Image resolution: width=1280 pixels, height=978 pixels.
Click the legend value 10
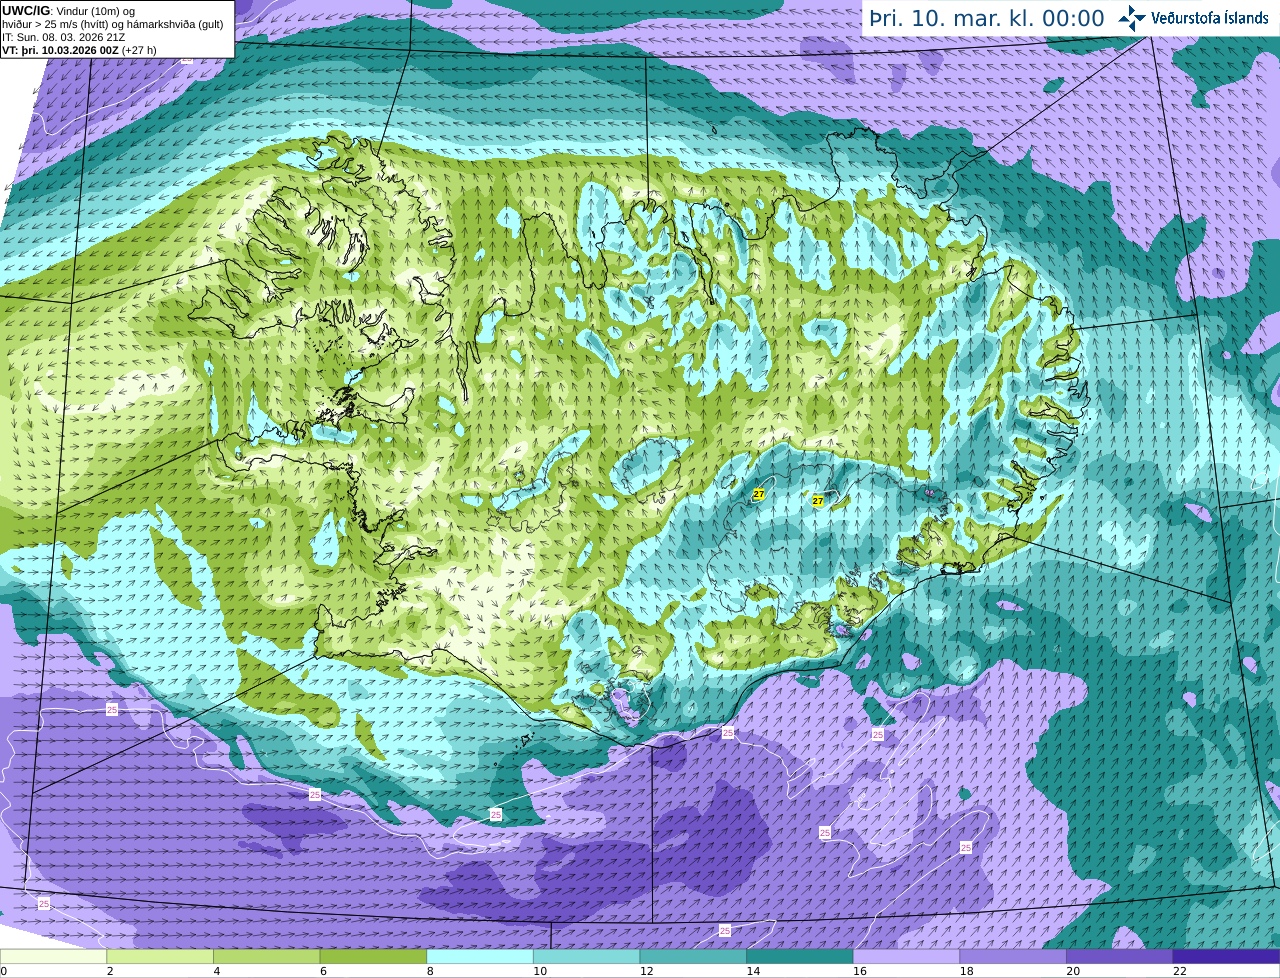pos(540,971)
